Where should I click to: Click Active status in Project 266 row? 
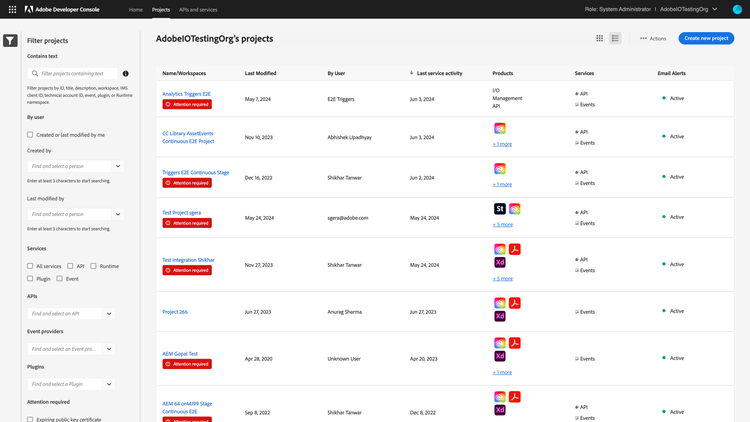click(x=673, y=311)
